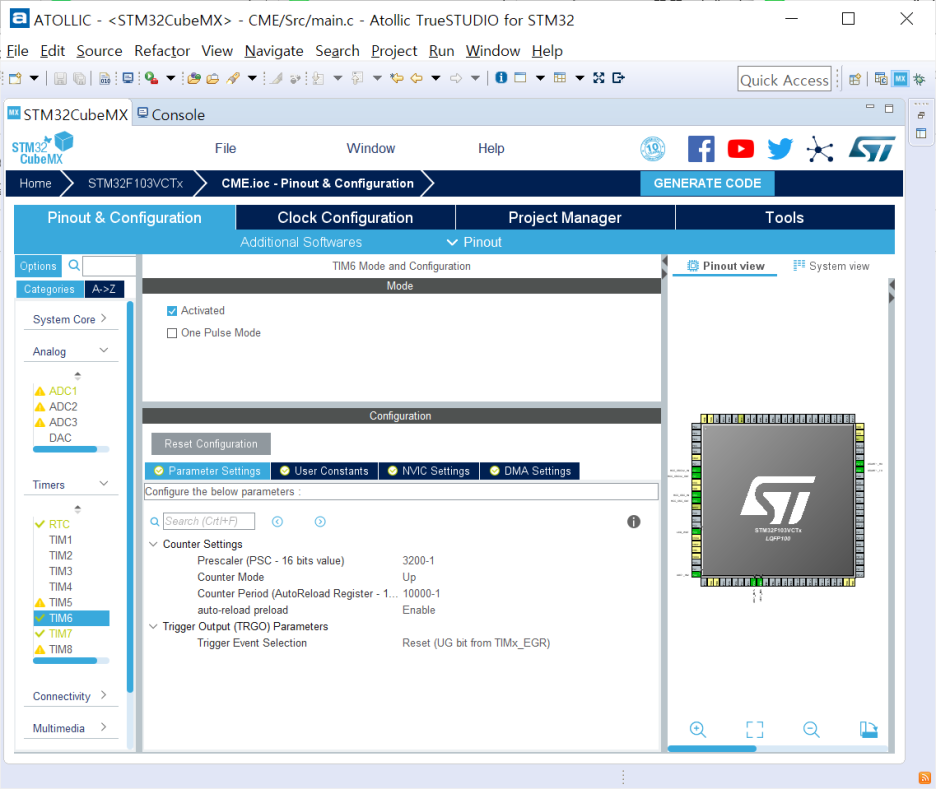Switch peripheral list to A->Z sorting
936x789 pixels.
click(104, 289)
